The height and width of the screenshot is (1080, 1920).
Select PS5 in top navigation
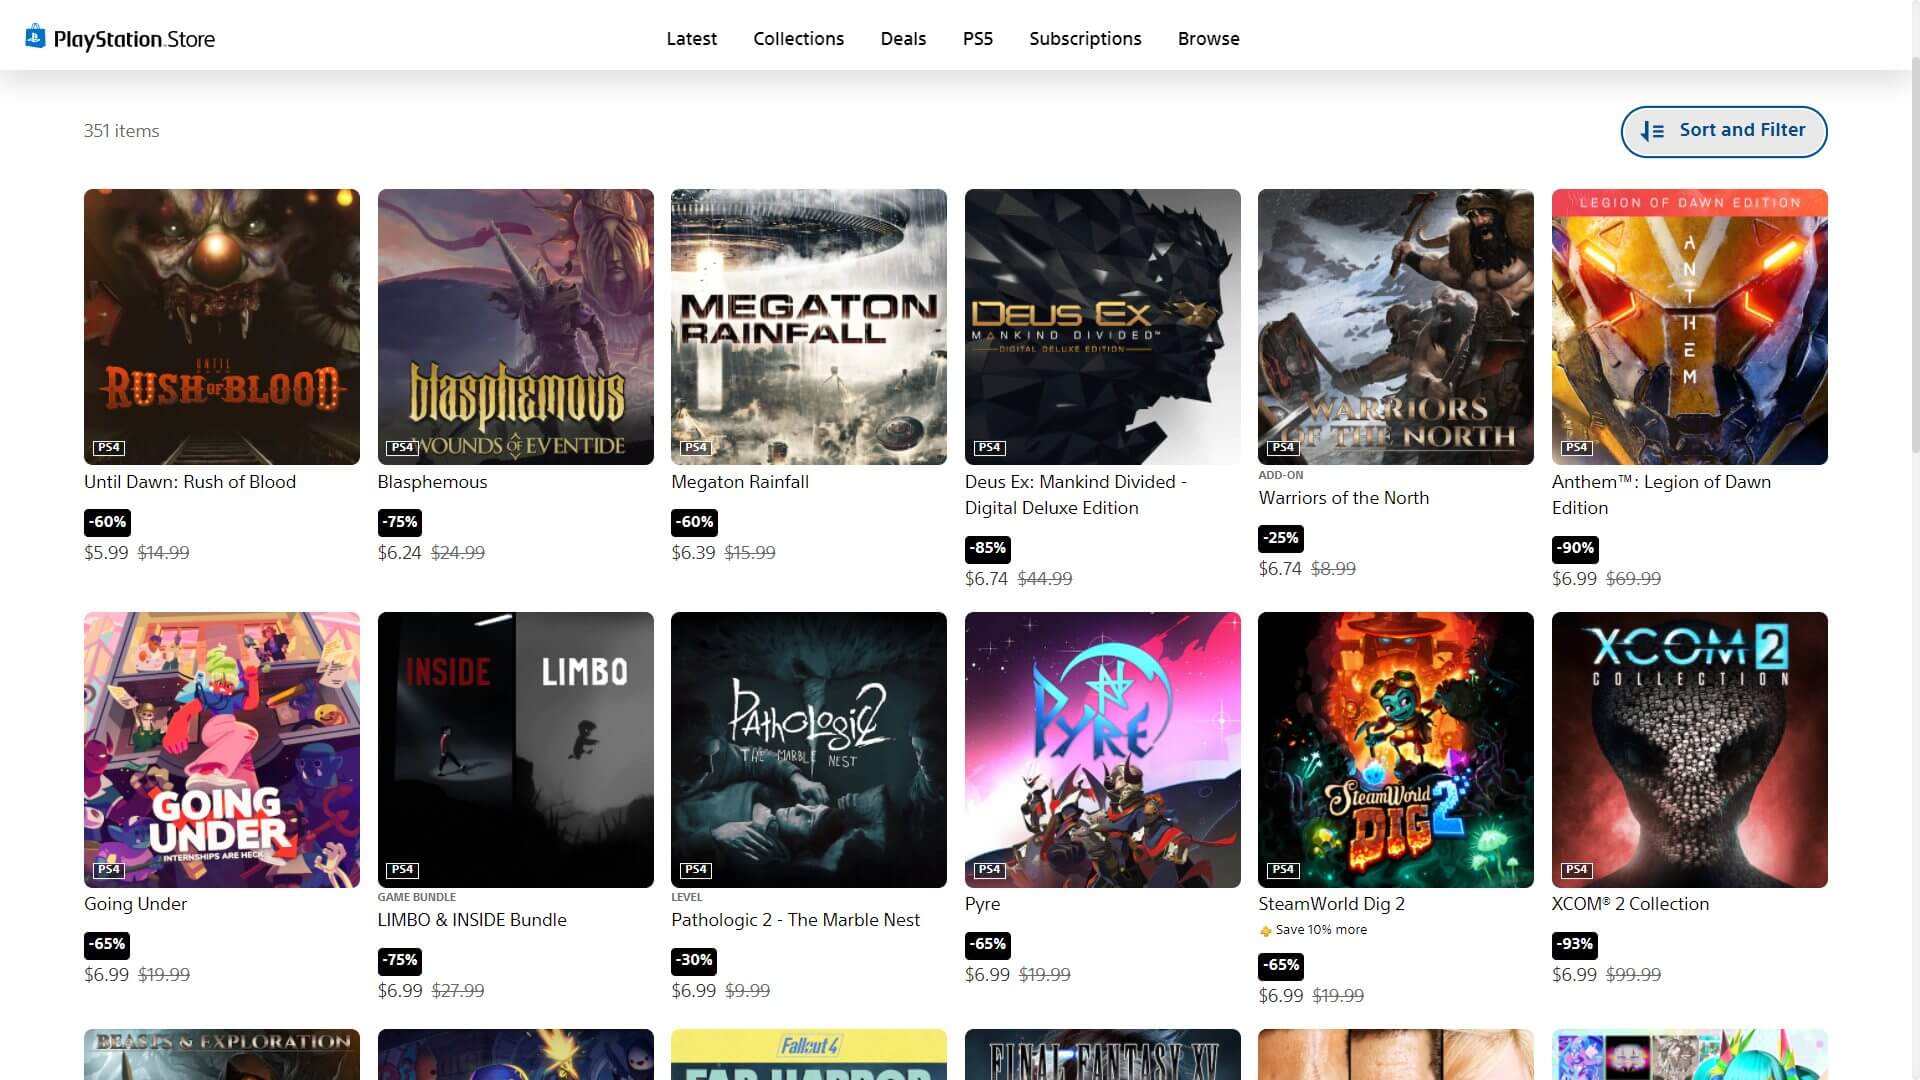coord(977,39)
